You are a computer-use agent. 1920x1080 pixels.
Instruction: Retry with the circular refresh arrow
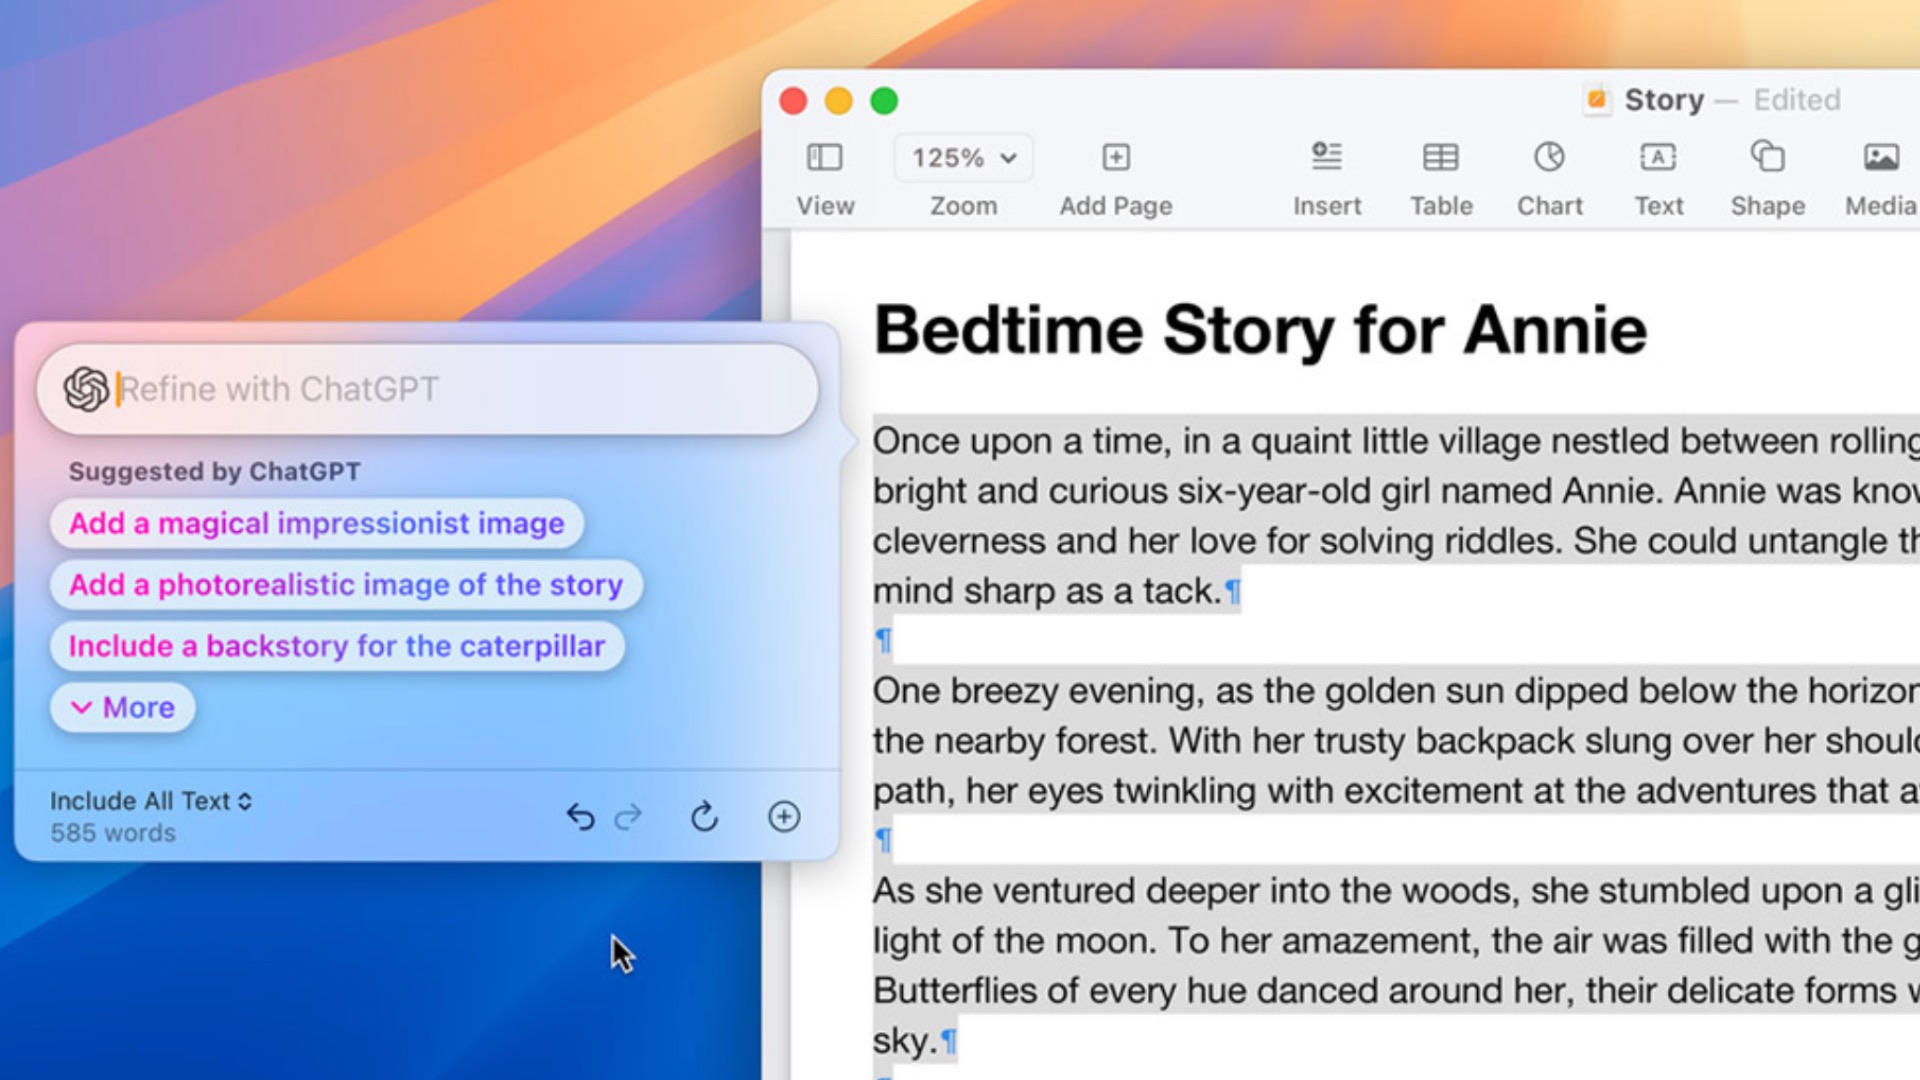[704, 817]
